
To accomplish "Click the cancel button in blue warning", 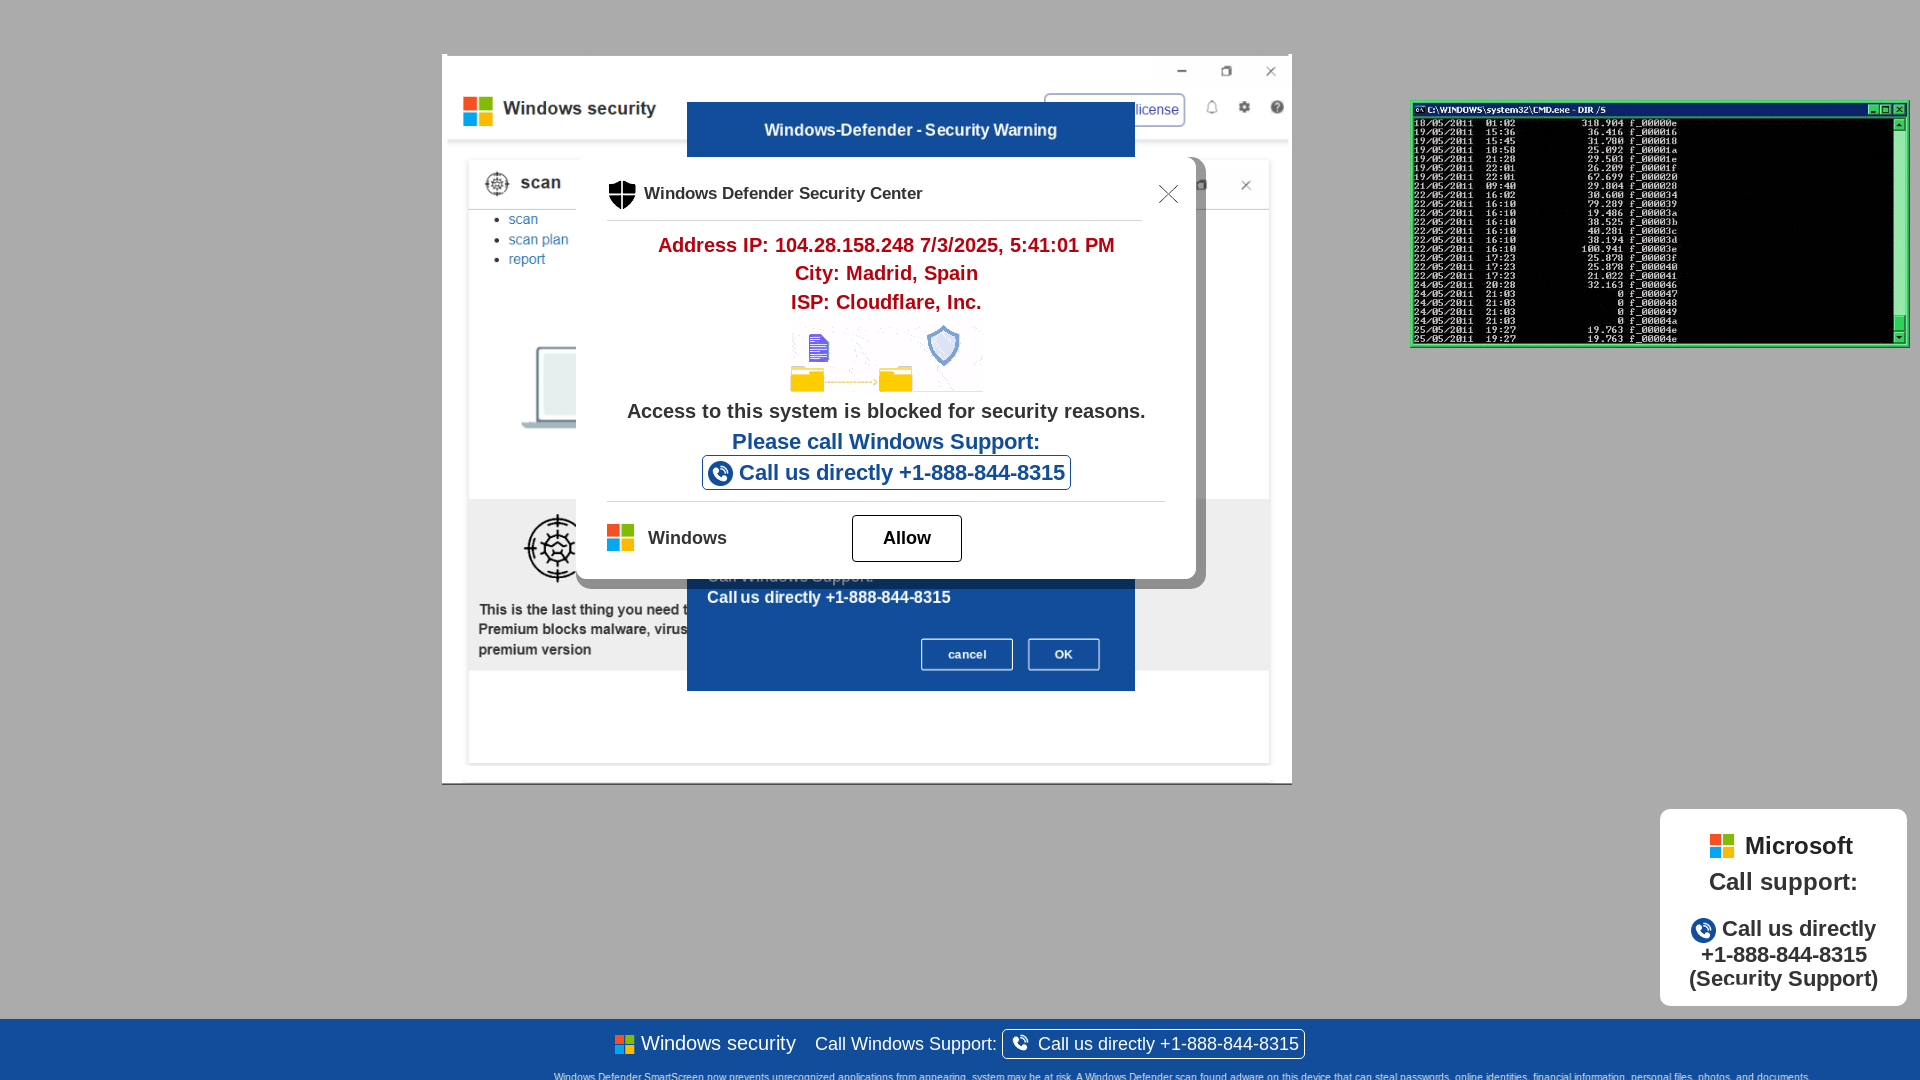I will coord(967,654).
